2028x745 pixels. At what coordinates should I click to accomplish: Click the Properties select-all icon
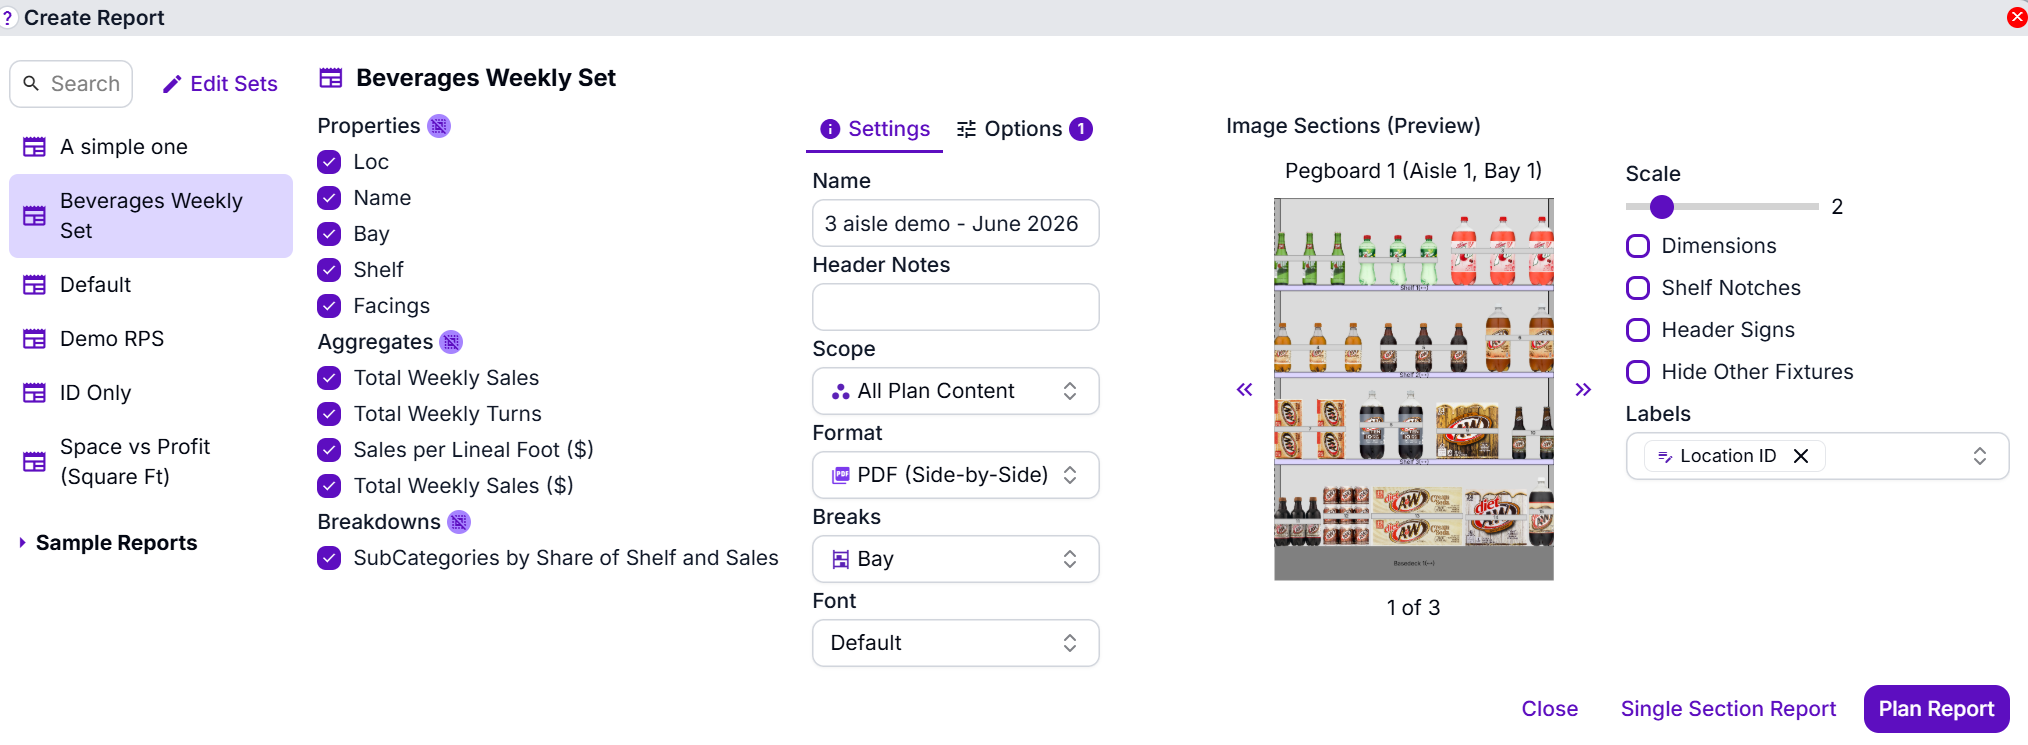tap(439, 126)
